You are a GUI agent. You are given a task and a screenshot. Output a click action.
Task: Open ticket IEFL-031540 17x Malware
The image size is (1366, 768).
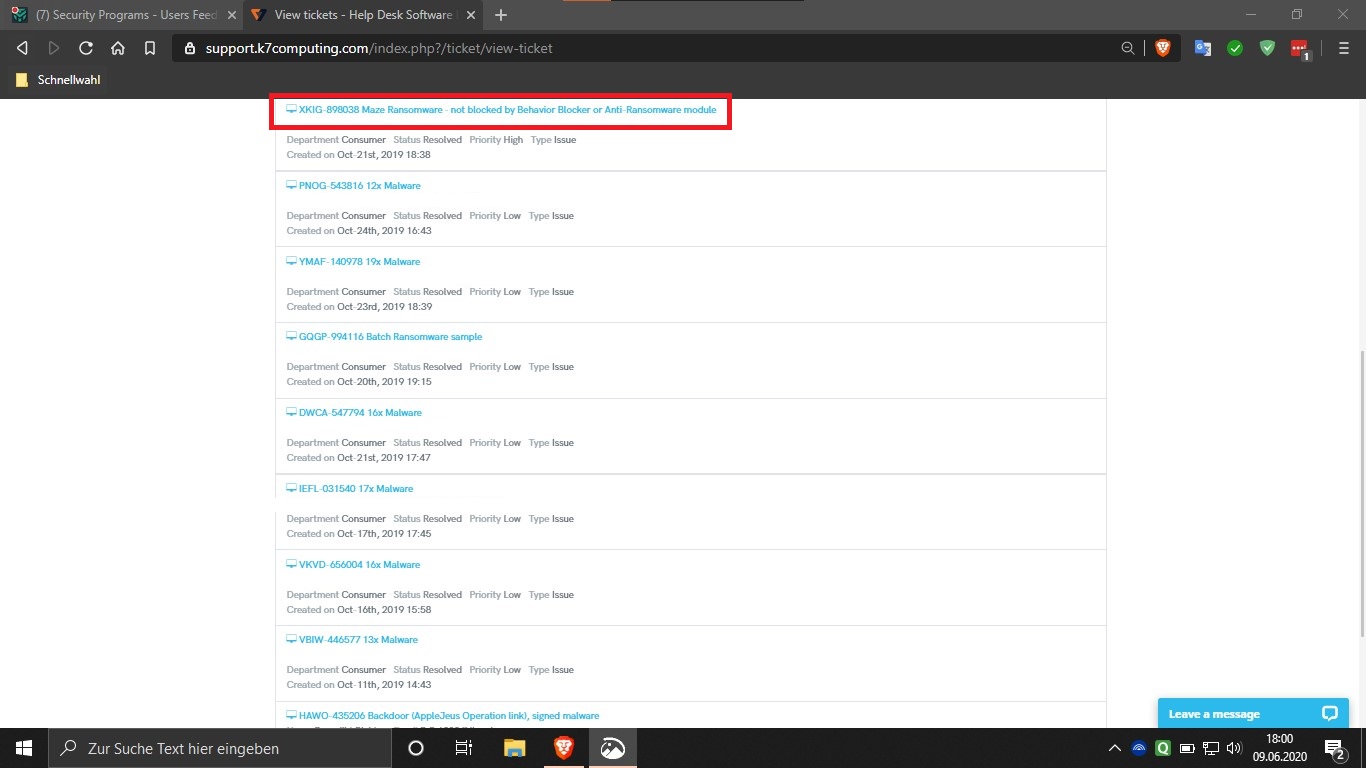(356, 489)
